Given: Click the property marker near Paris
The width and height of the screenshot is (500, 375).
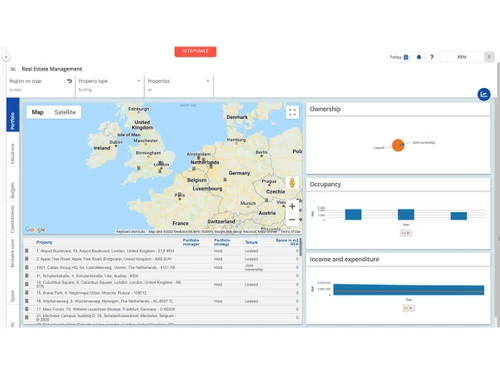Looking at the screenshot, I should [180, 194].
